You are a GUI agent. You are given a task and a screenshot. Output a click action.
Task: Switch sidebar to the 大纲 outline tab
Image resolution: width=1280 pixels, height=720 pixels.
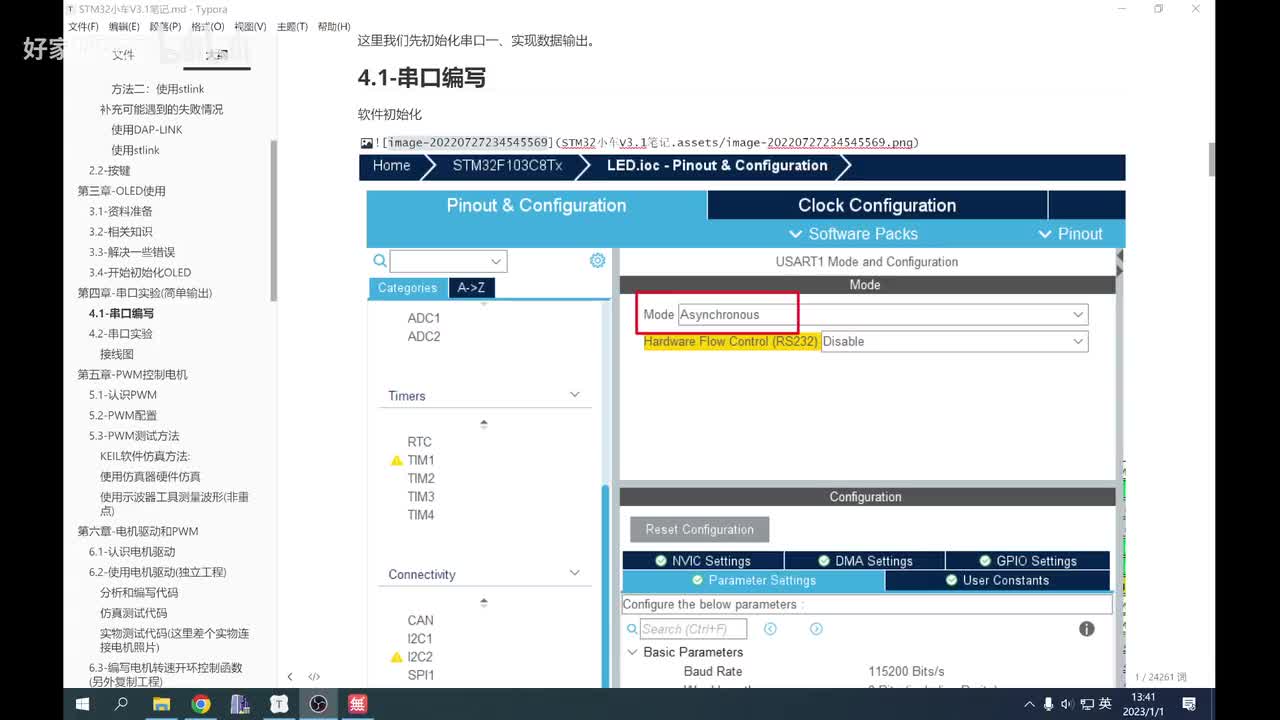(216, 55)
